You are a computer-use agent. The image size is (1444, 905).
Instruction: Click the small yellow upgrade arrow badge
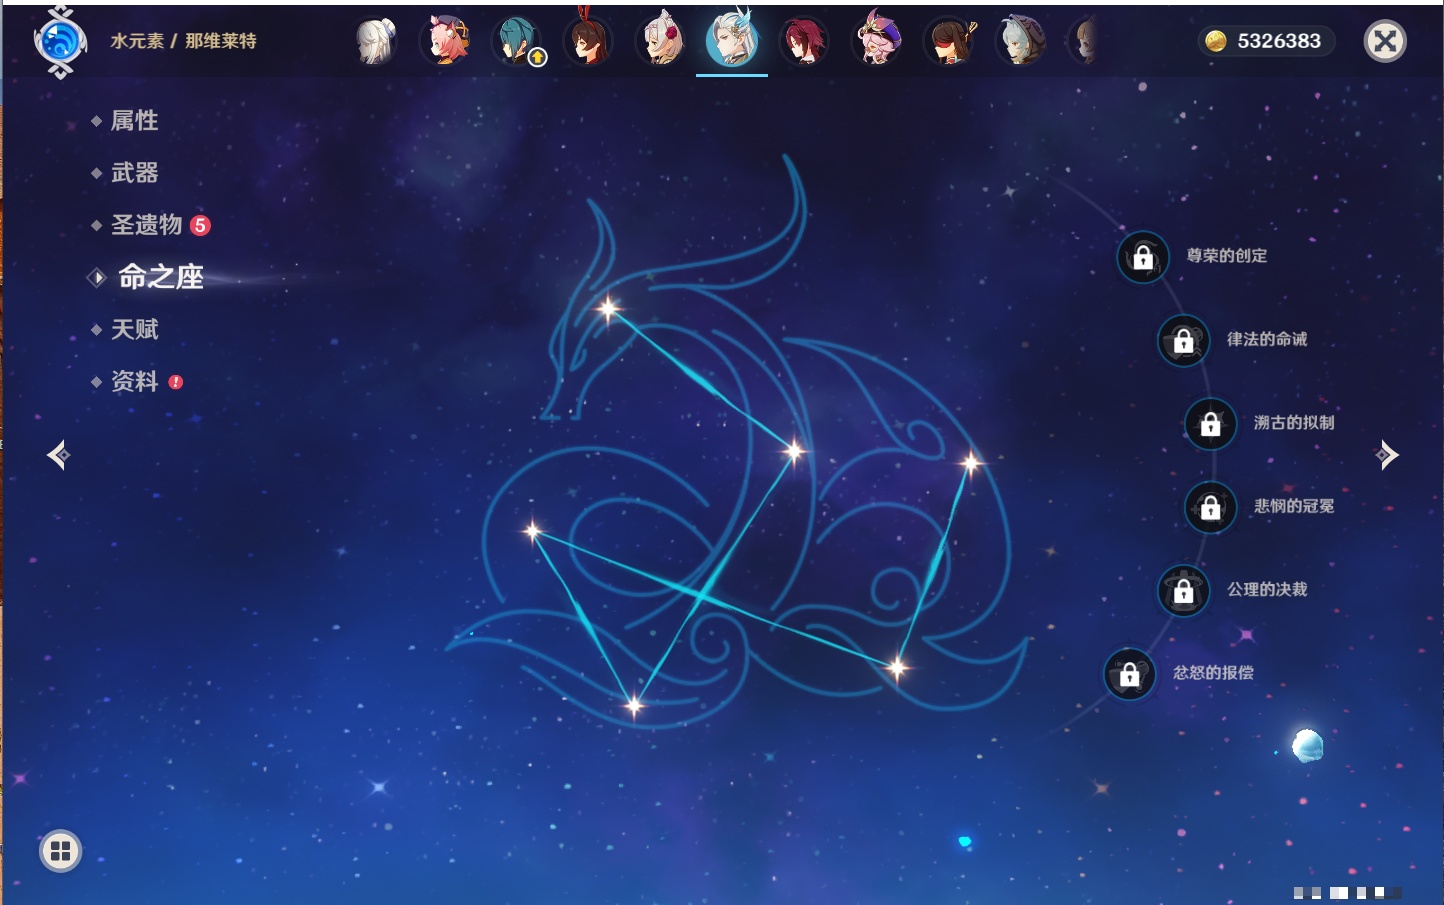click(537, 58)
